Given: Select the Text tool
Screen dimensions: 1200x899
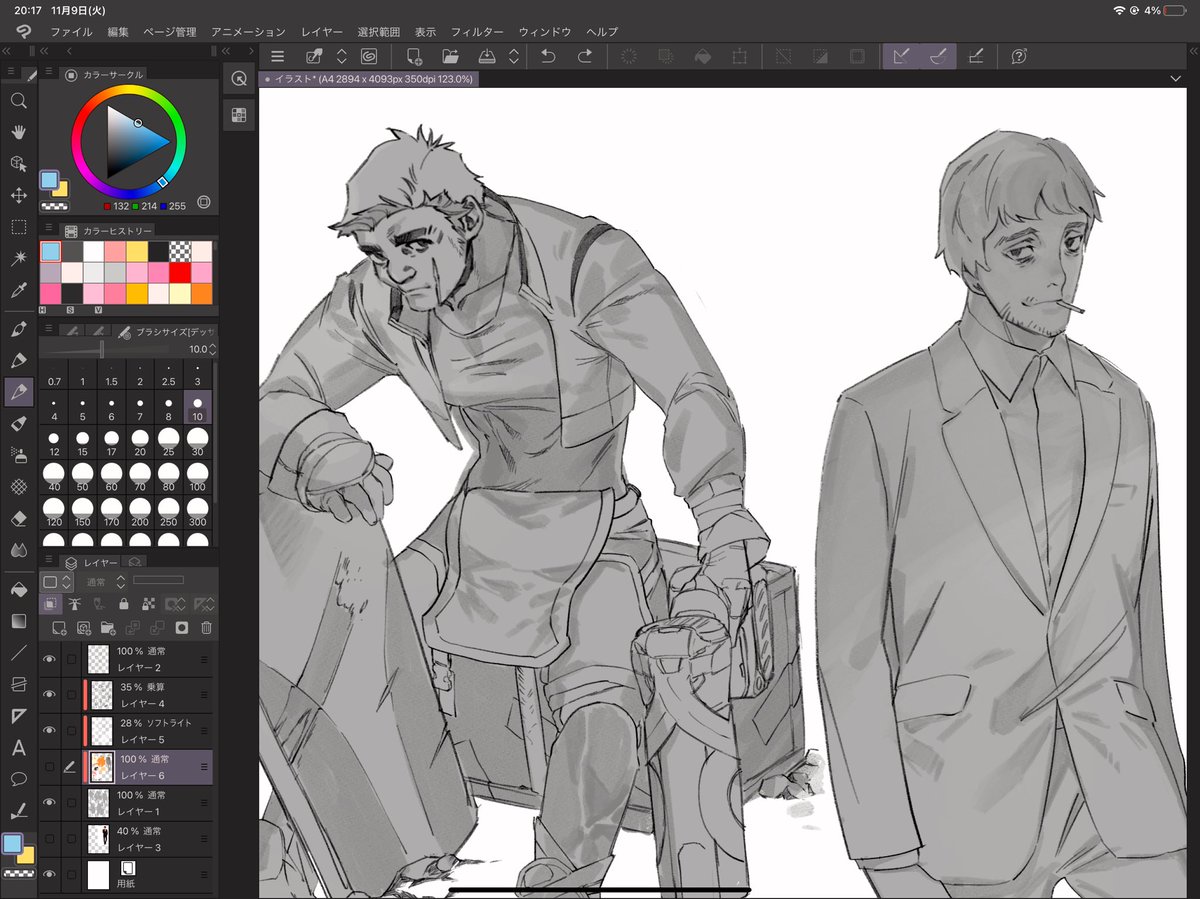Looking at the screenshot, I should coord(18,747).
